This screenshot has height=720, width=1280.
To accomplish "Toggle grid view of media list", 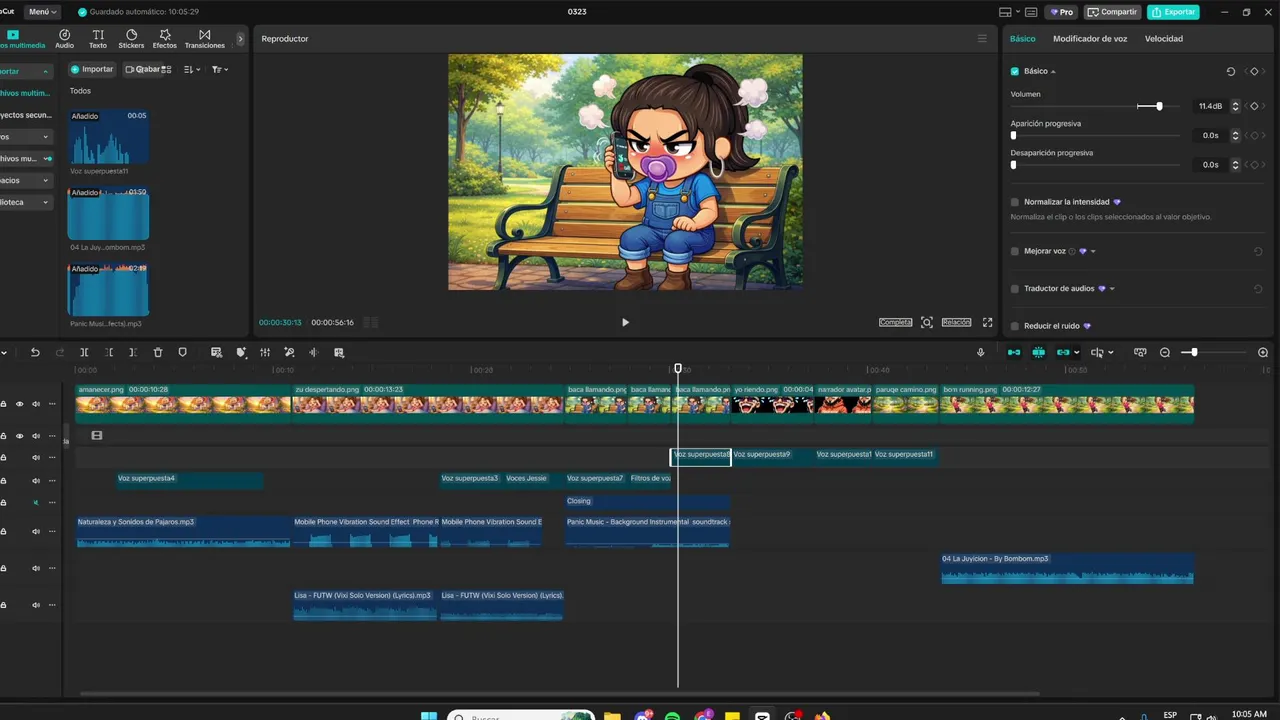I will (x=166, y=69).
